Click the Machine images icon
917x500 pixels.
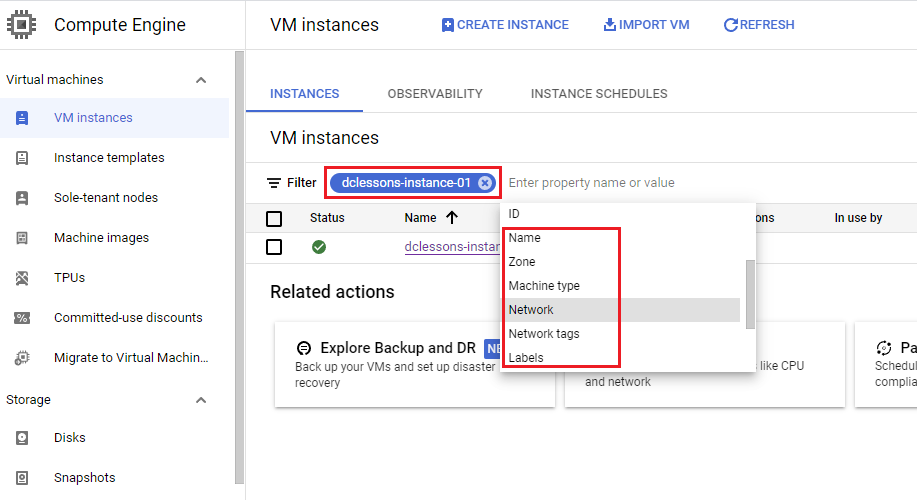tap(22, 238)
